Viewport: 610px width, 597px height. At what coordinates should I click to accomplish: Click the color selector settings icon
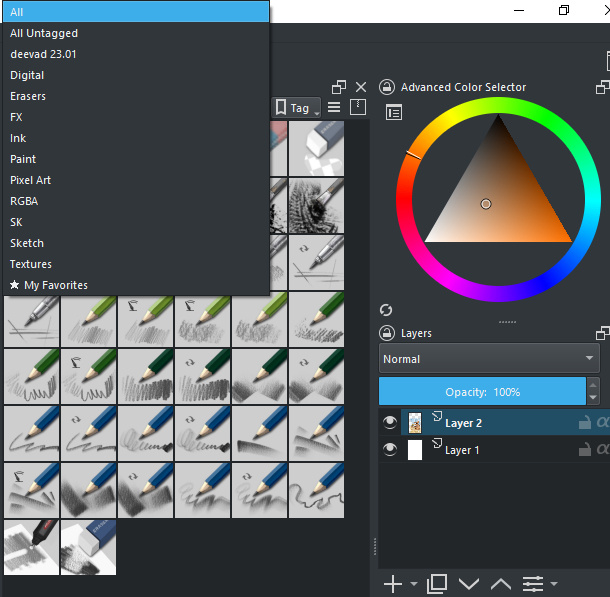(394, 113)
